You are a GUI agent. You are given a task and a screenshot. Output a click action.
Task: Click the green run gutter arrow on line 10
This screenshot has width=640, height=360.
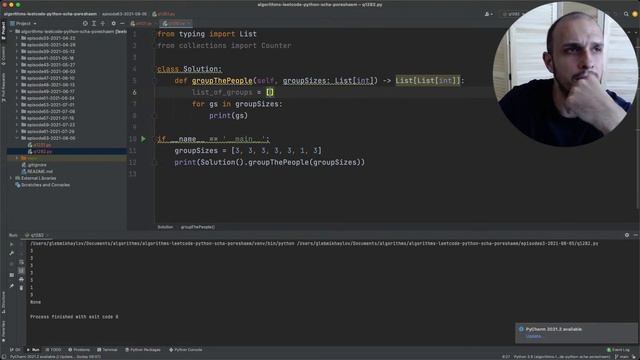(143, 139)
